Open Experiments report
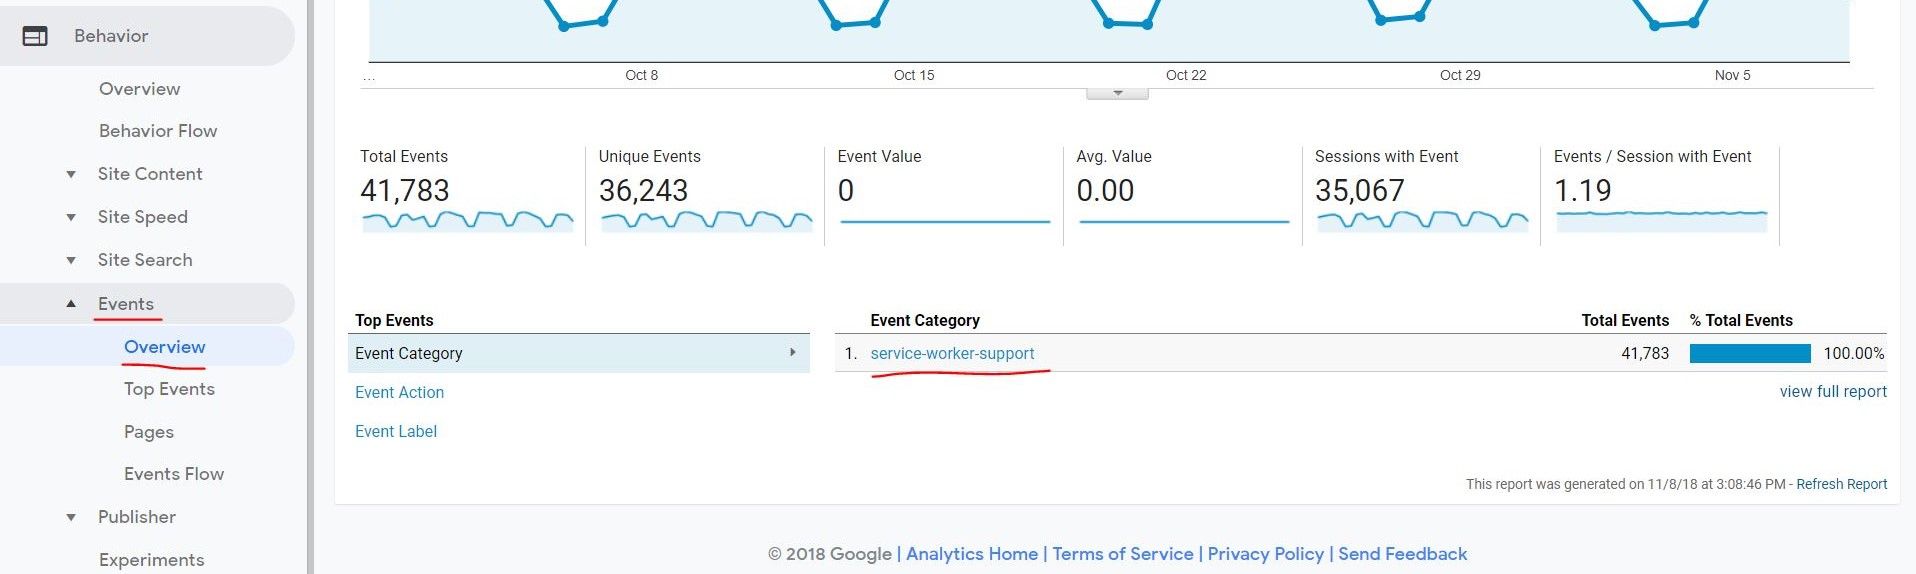Image resolution: width=1916 pixels, height=574 pixels. tap(152, 560)
